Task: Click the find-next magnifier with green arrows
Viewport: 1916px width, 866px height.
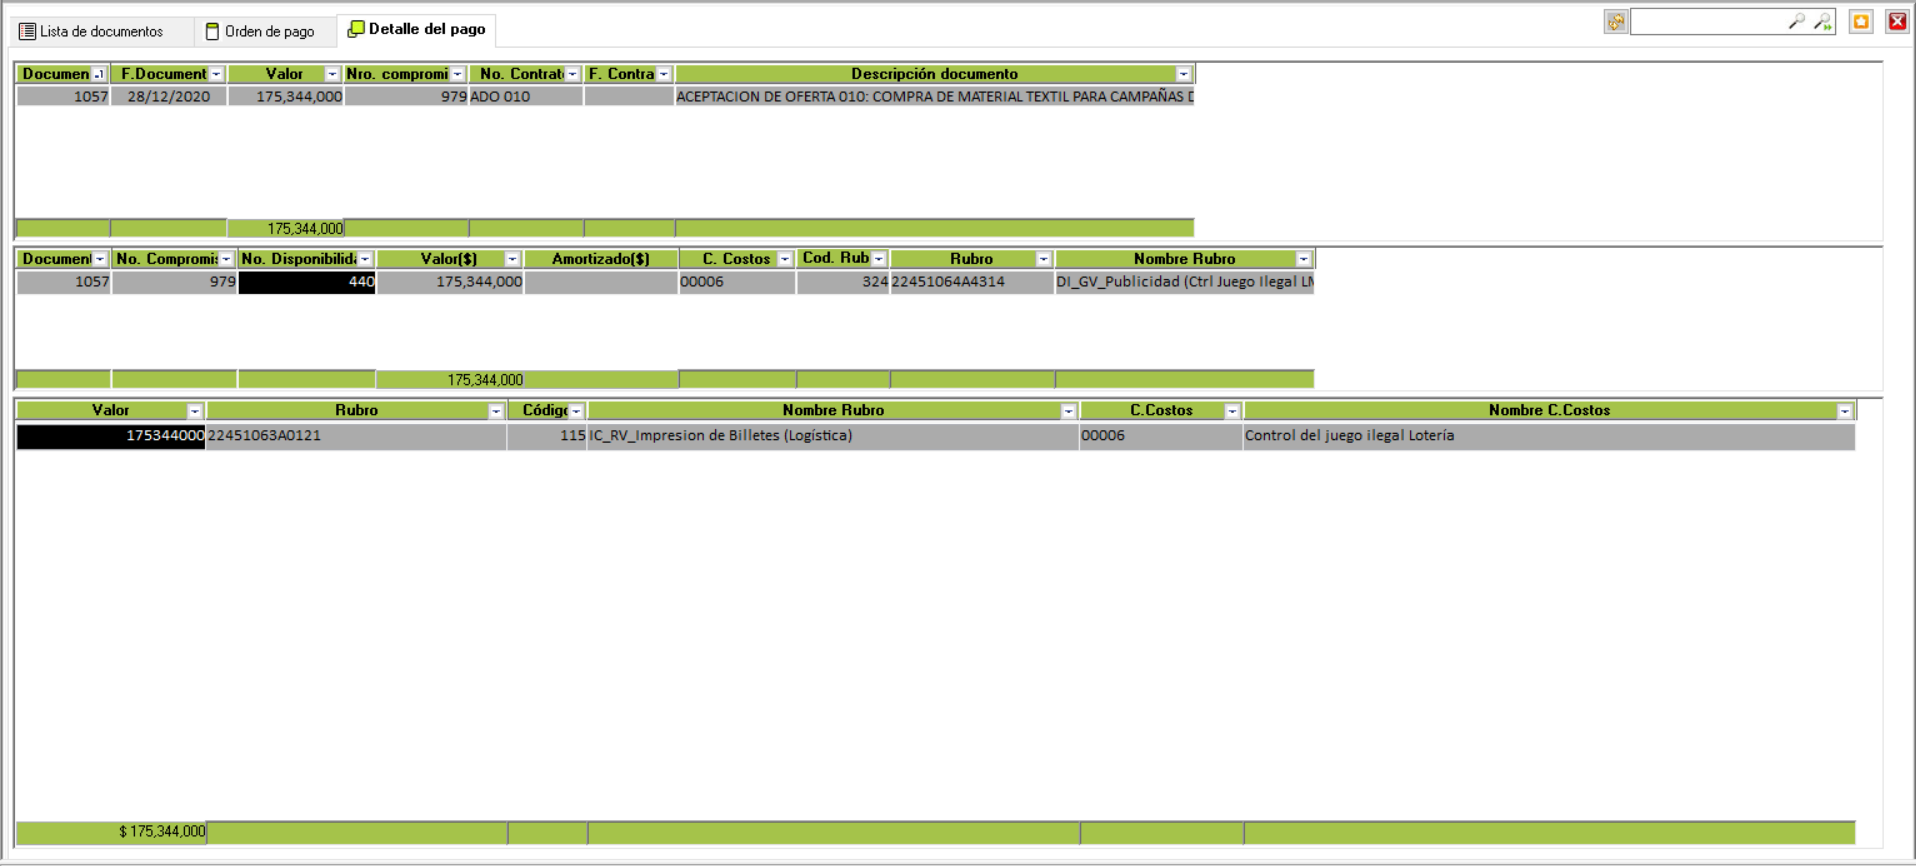Action: [1823, 21]
